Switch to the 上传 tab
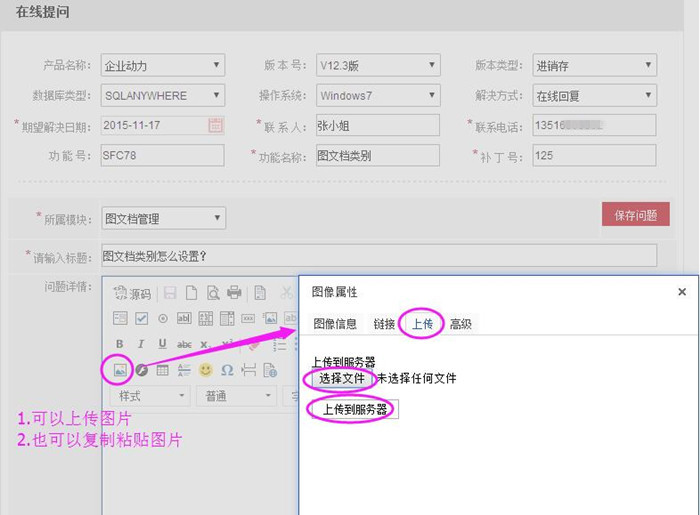 tap(422, 324)
